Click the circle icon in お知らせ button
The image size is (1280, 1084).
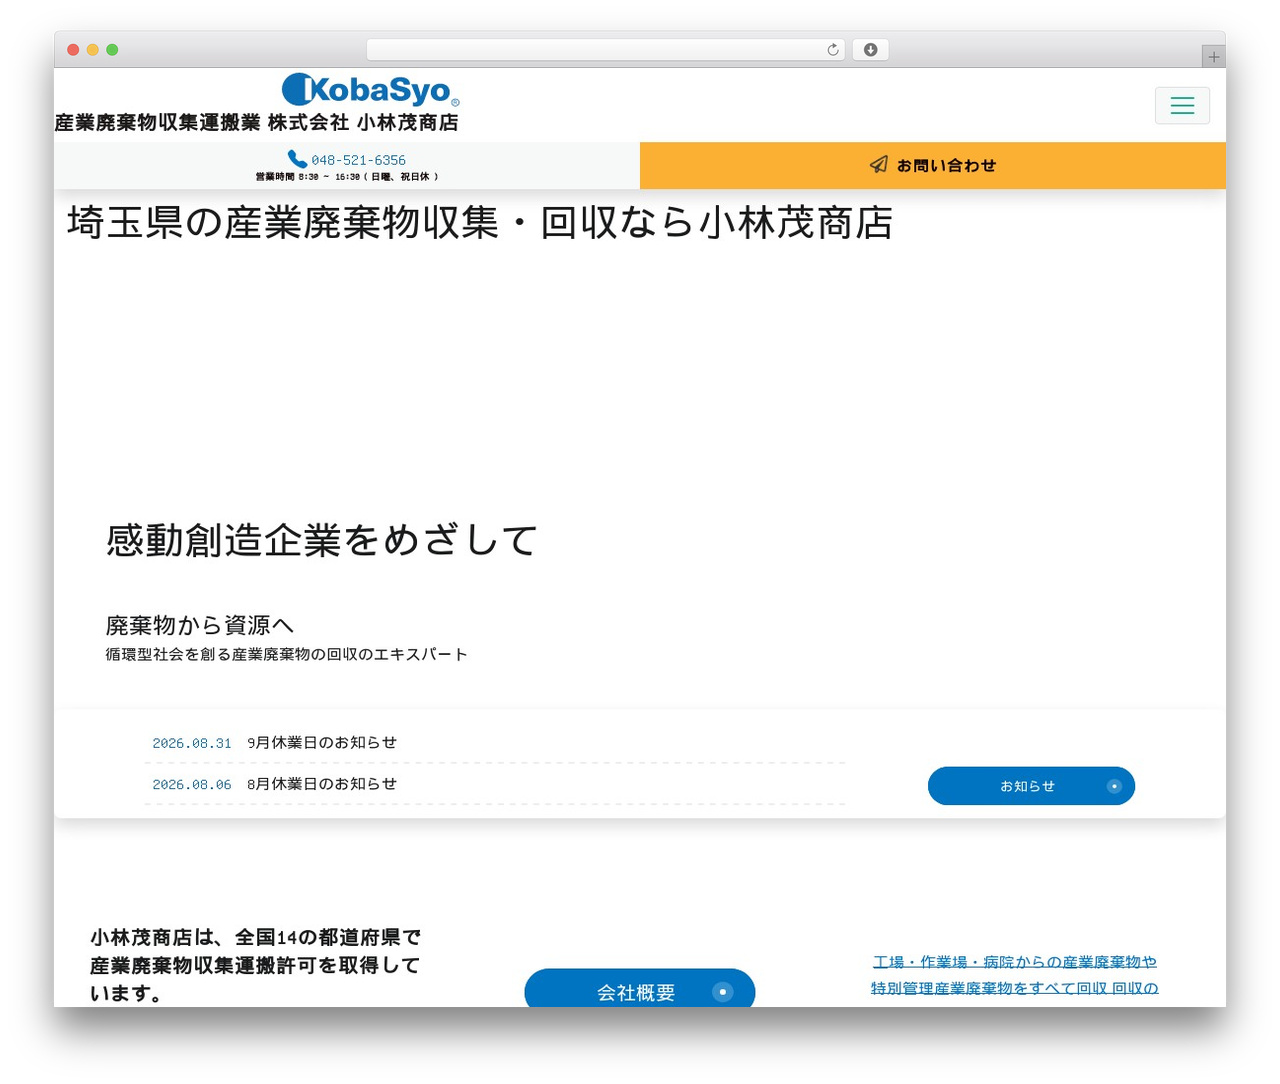1114,786
